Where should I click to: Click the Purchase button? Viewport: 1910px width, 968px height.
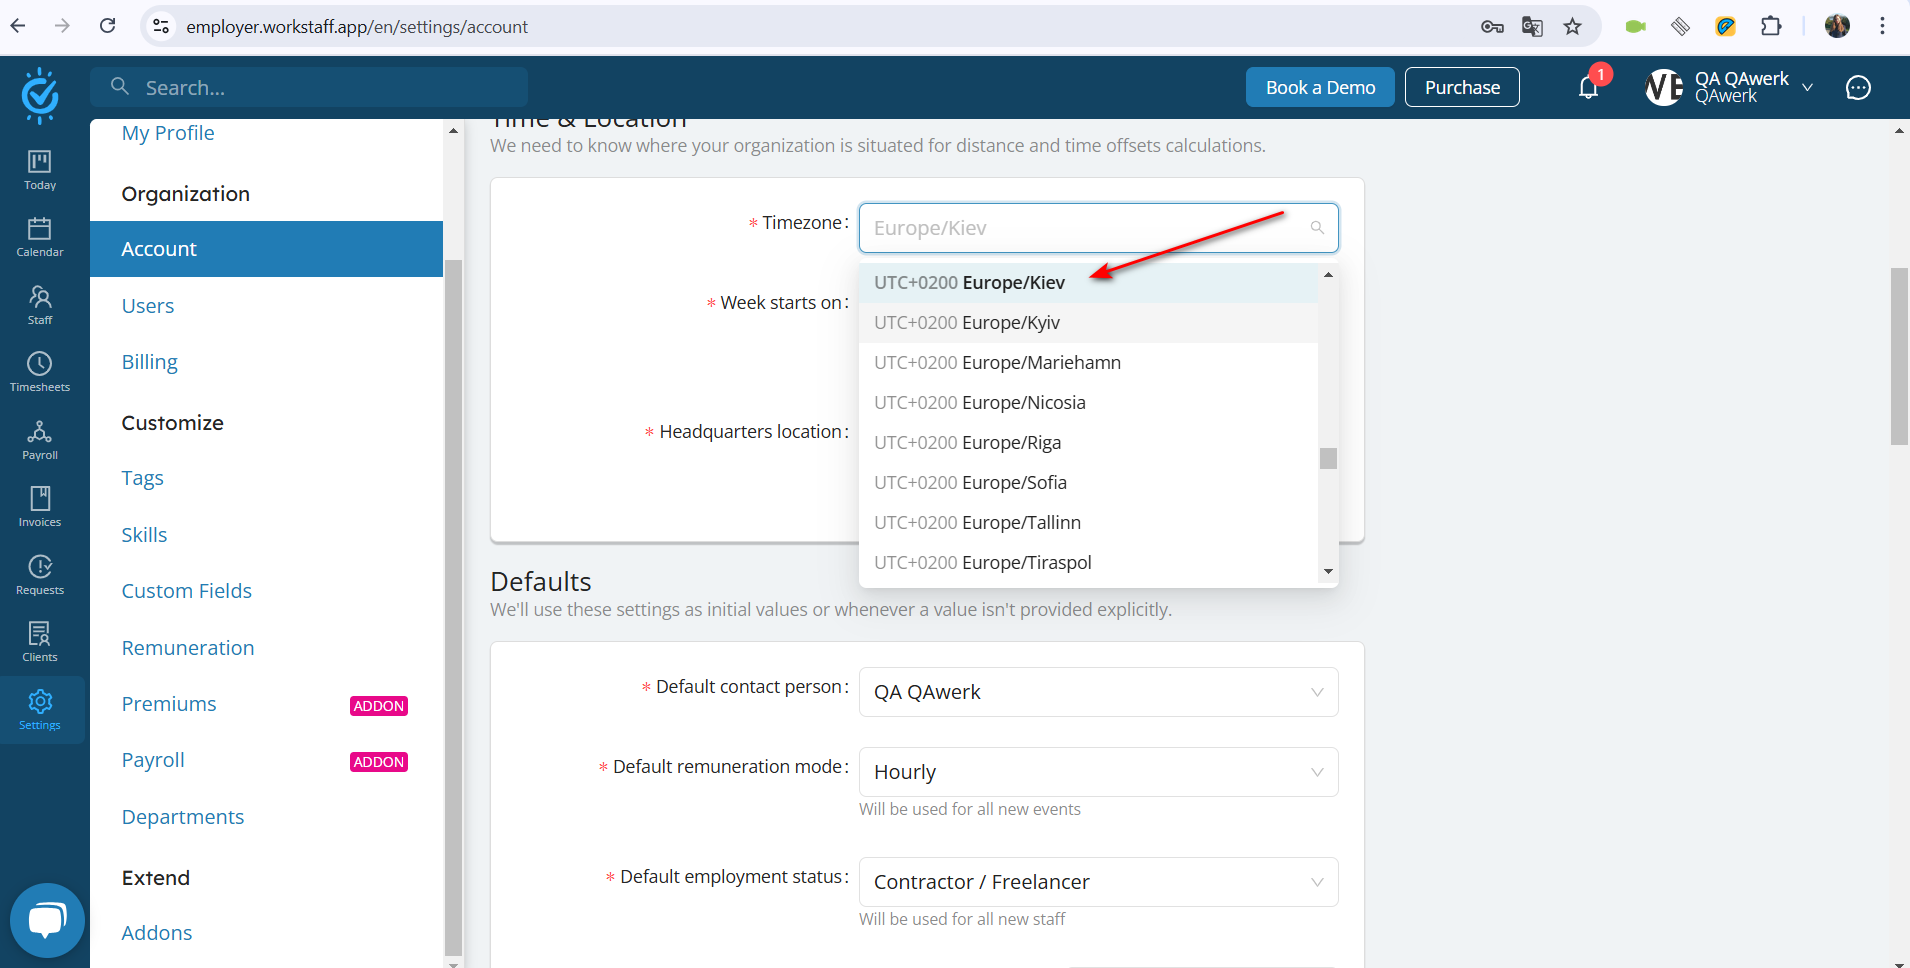[1462, 87]
